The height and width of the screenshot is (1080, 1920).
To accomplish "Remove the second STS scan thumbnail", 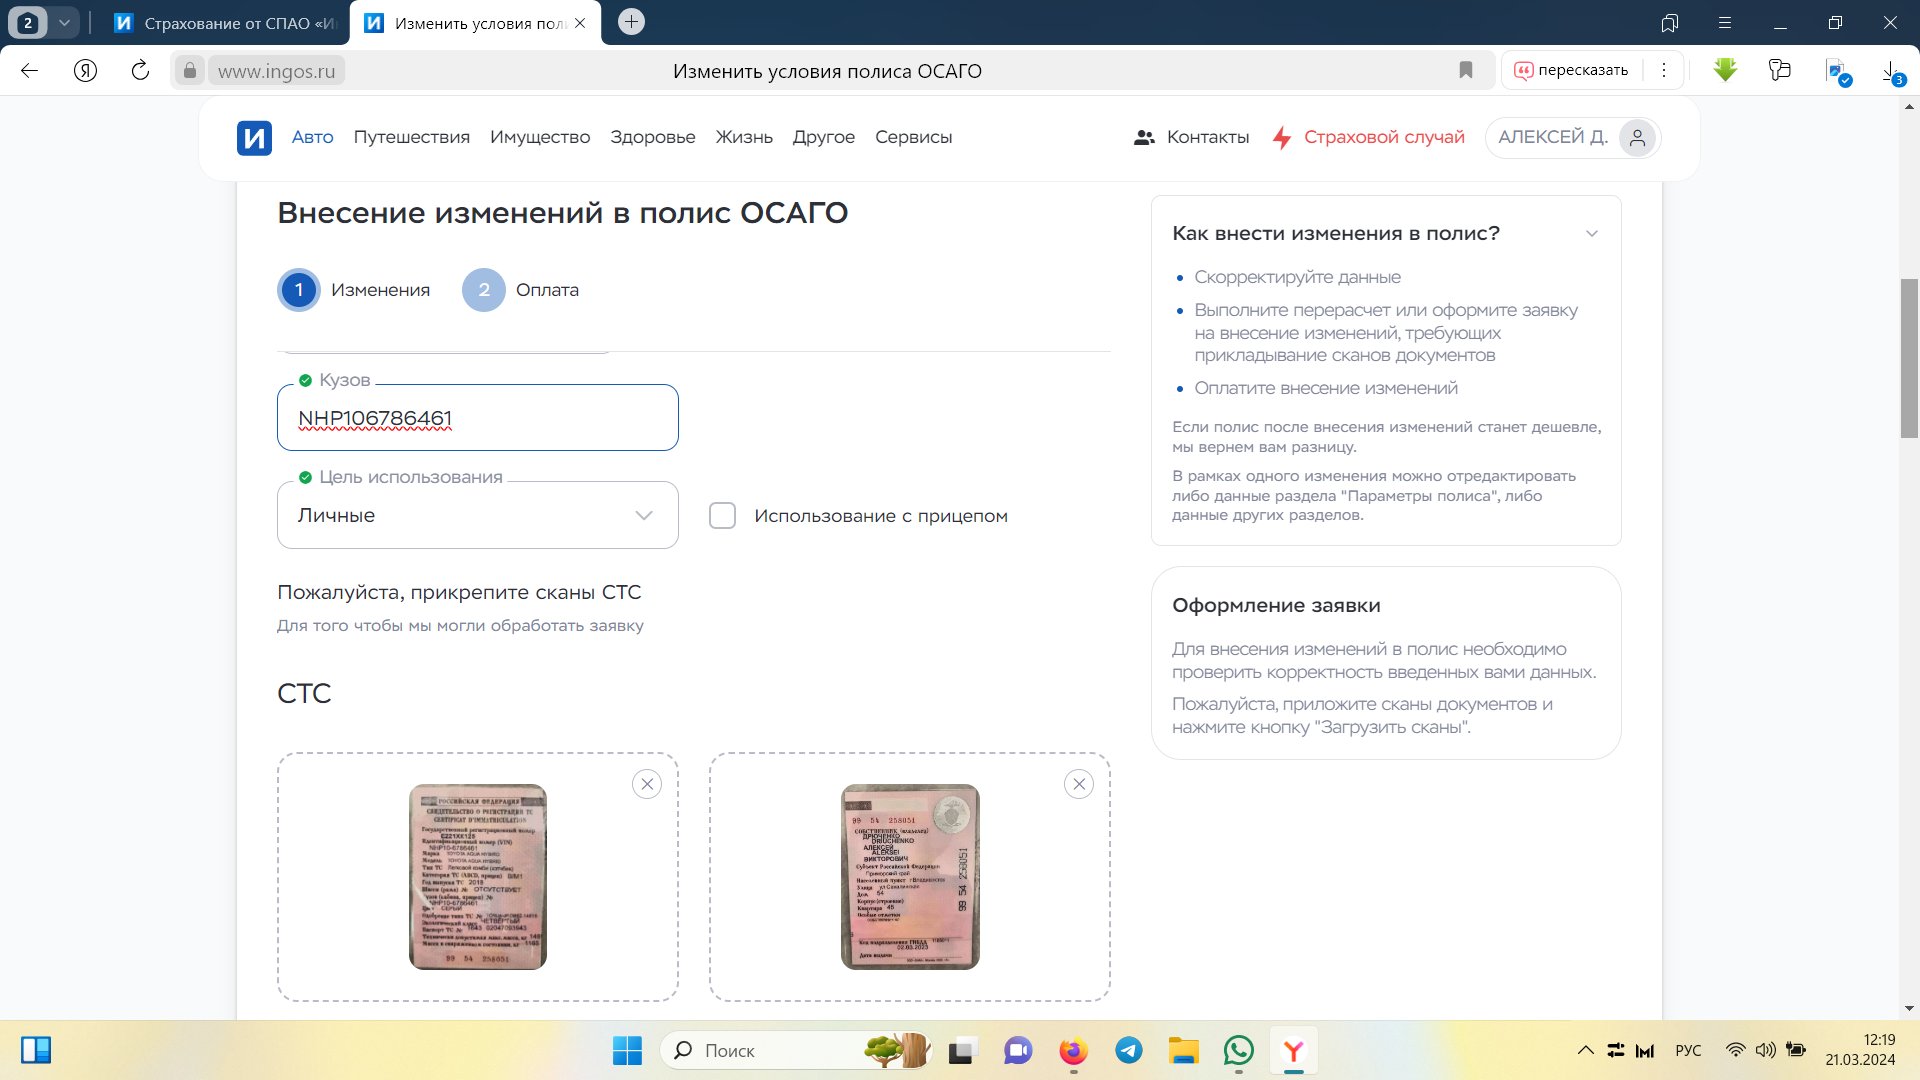I will tap(1079, 784).
